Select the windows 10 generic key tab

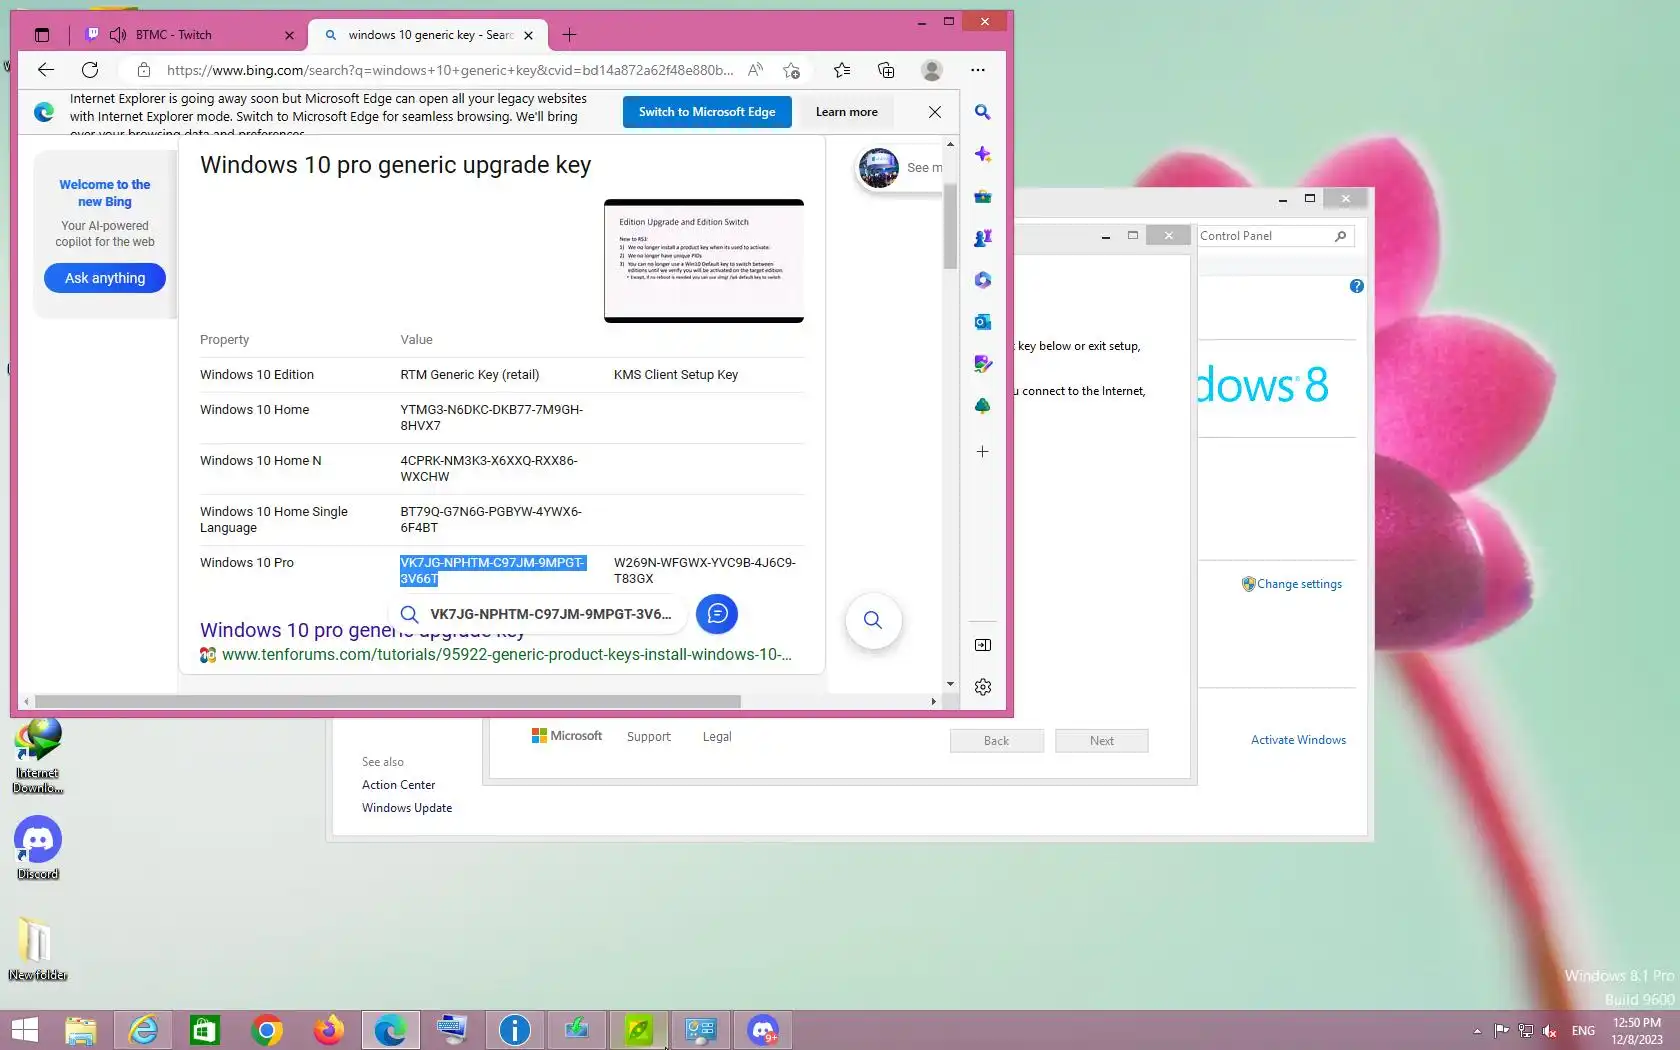[428, 35]
